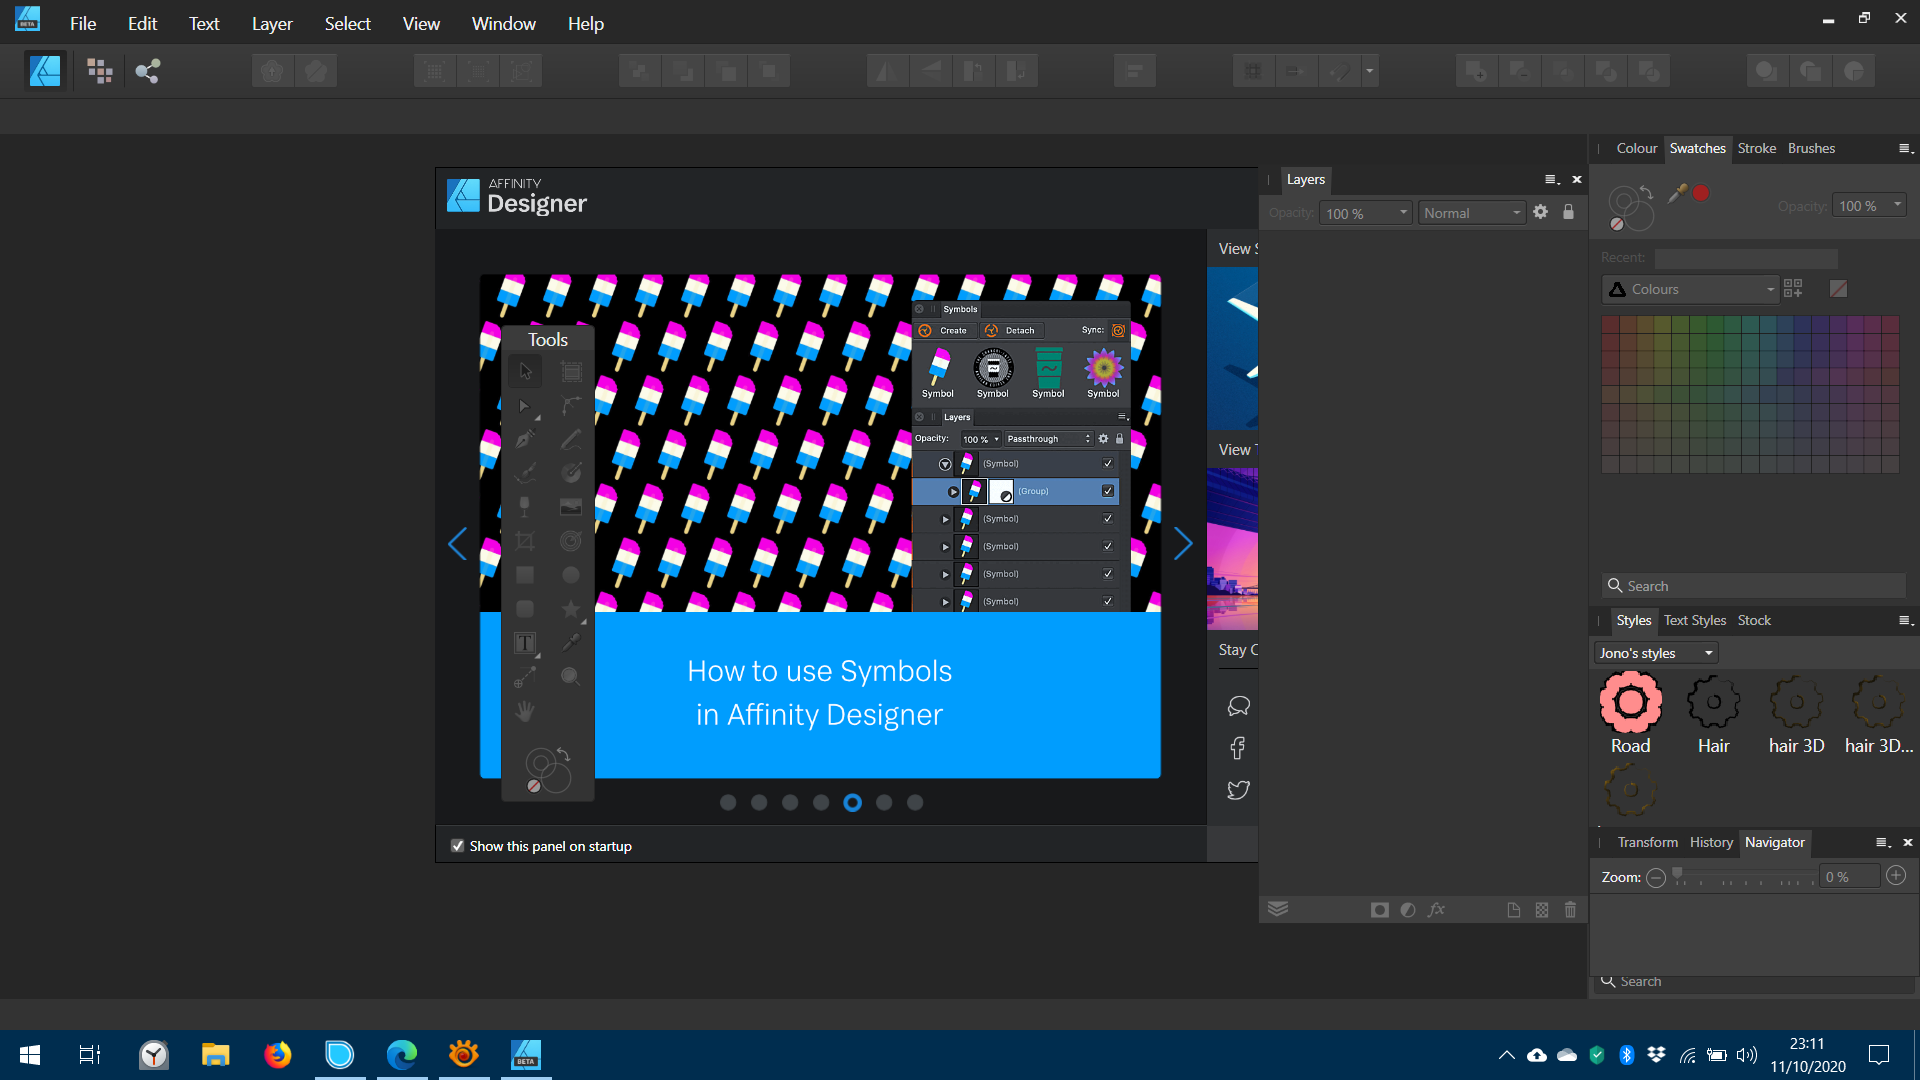Image resolution: width=1920 pixels, height=1080 pixels.
Task: Open the Facebook icon on welcome panel
Action: (1238, 748)
